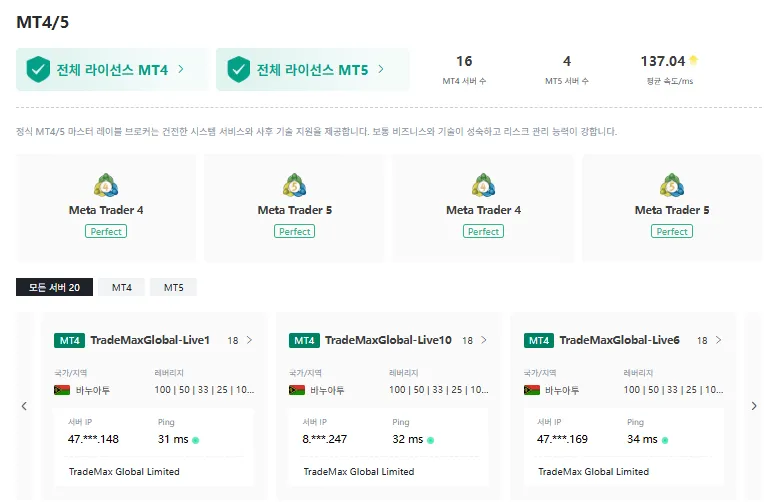Click MT4 badge on TradeMaxGlobal-Live6 card
The image size is (770, 502).
[x=539, y=340]
